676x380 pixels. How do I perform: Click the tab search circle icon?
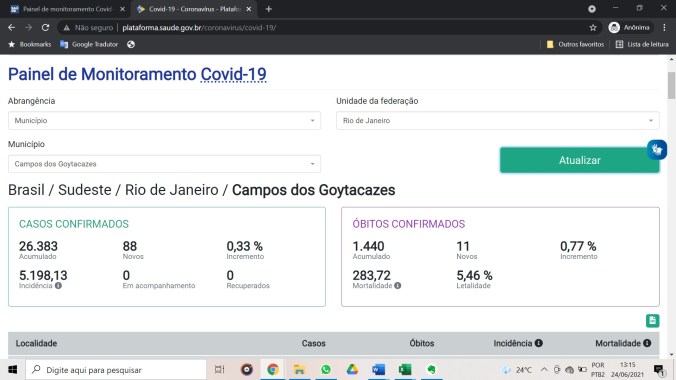[592, 9]
